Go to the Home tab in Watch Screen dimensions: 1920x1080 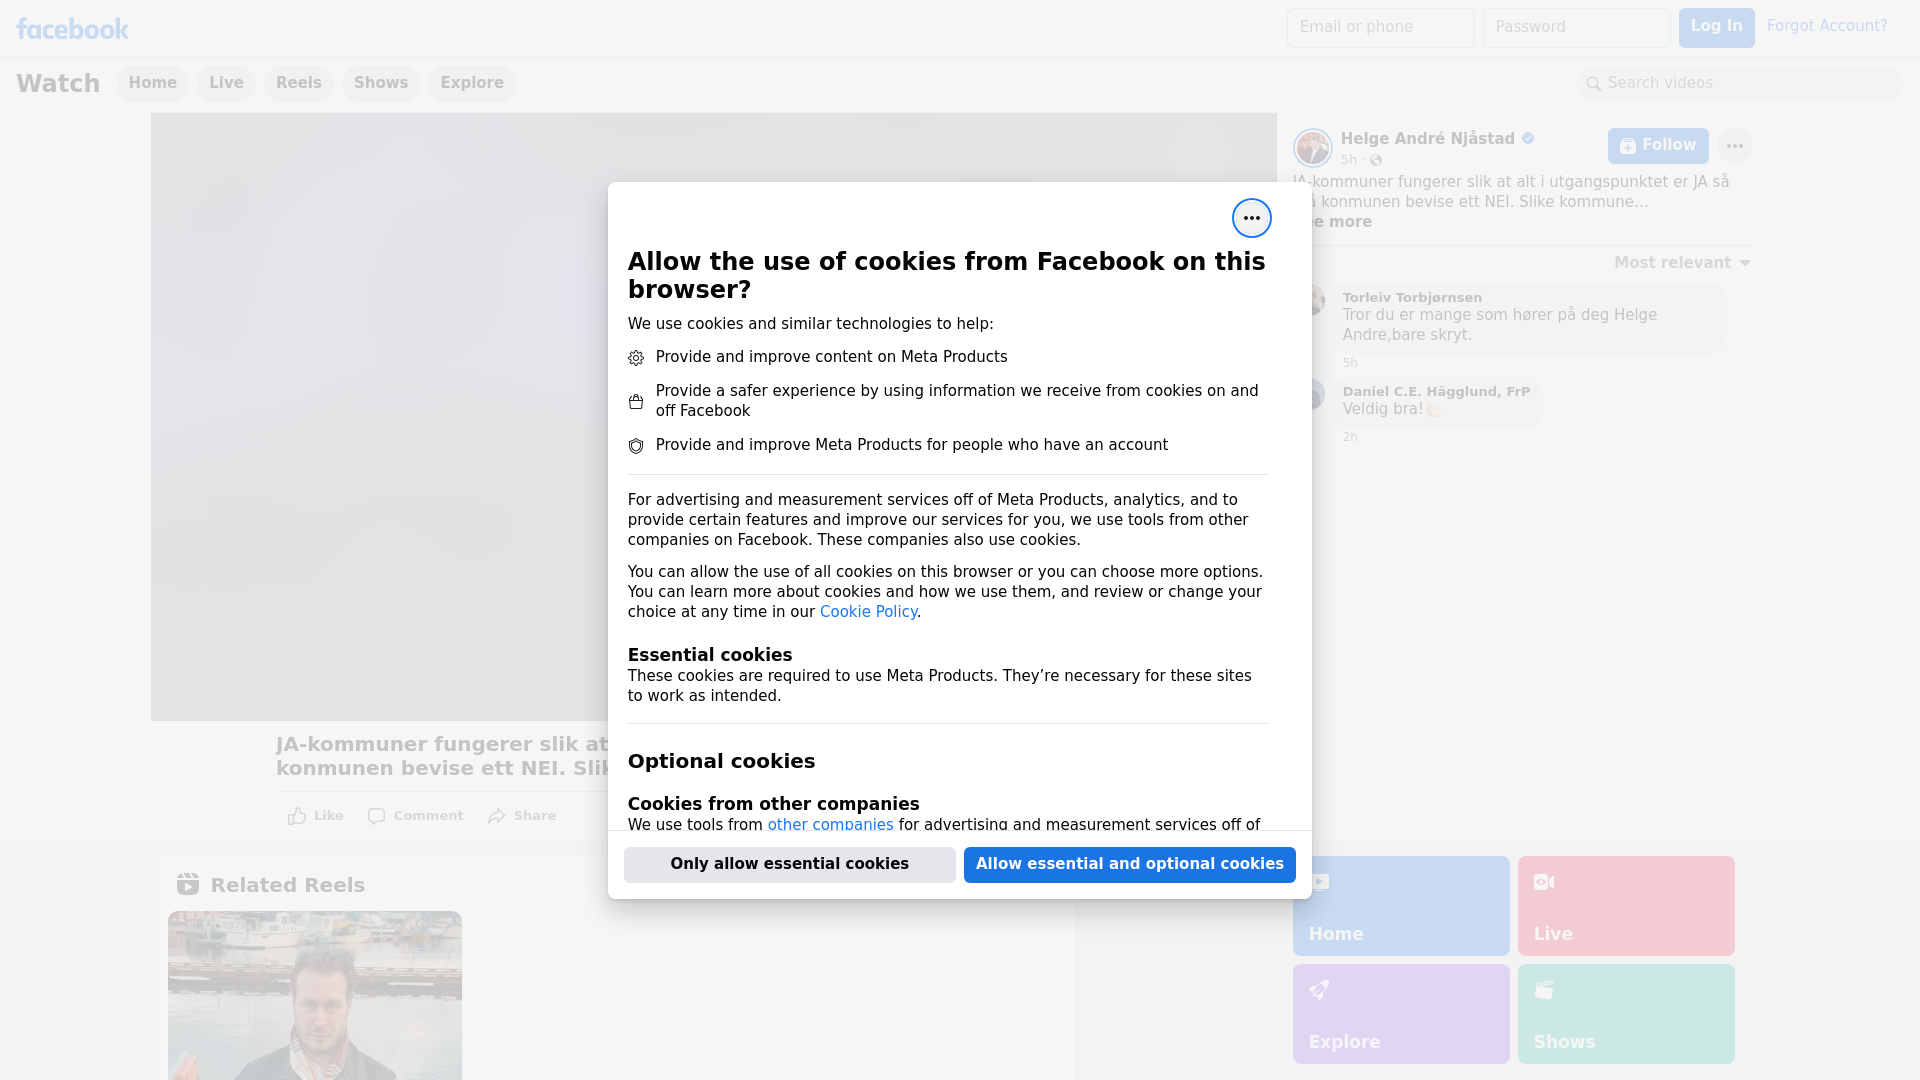click(152, 83)
